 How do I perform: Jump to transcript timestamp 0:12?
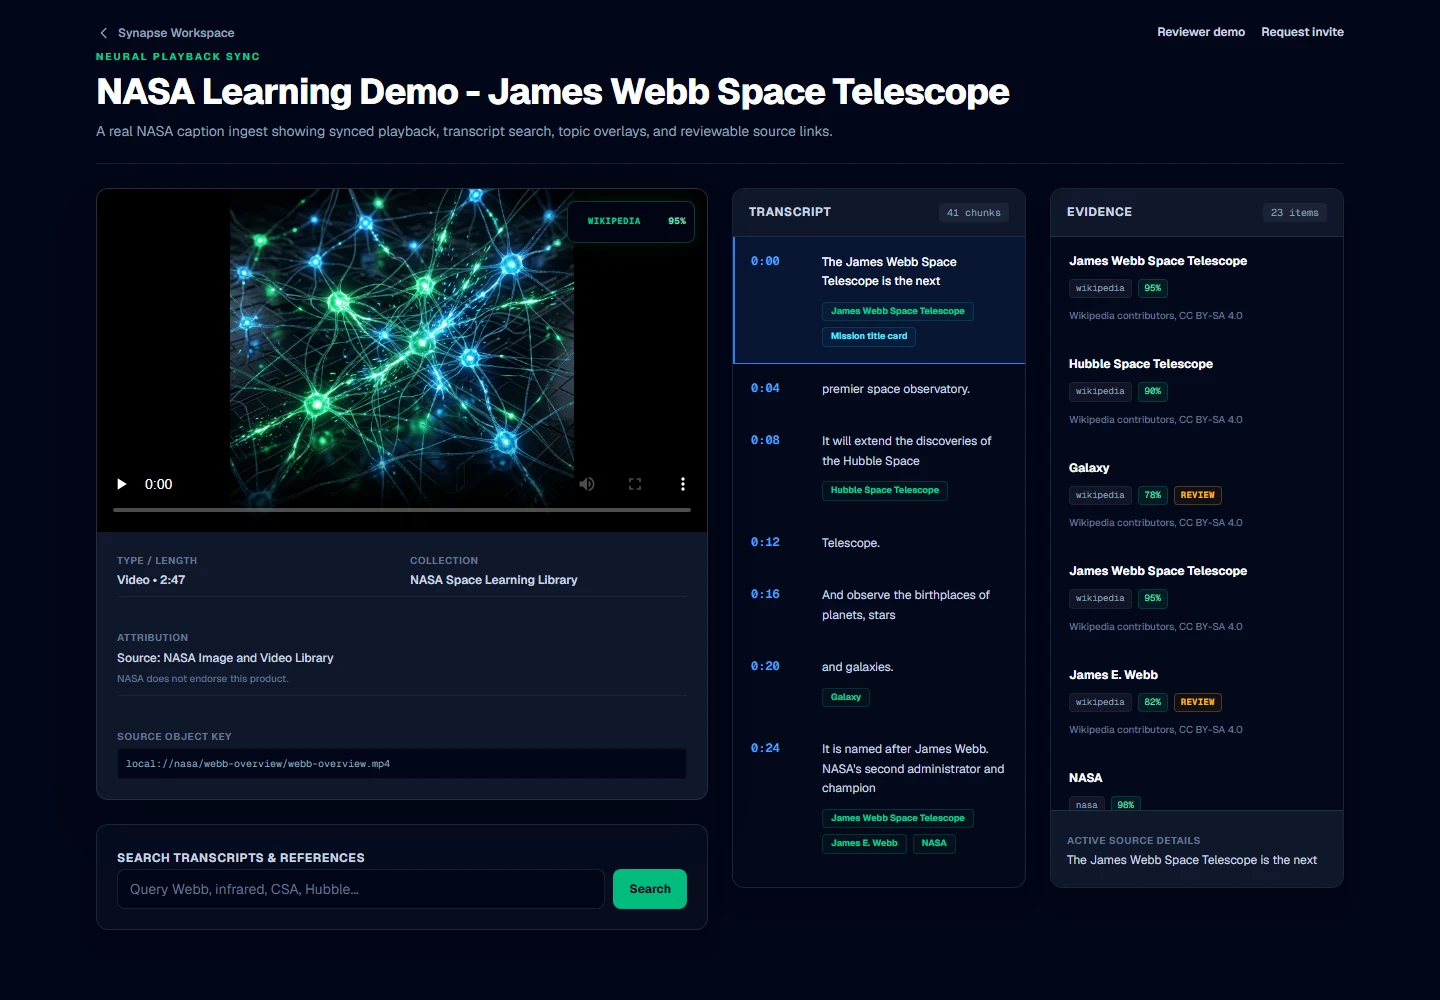tap(765, 542)
